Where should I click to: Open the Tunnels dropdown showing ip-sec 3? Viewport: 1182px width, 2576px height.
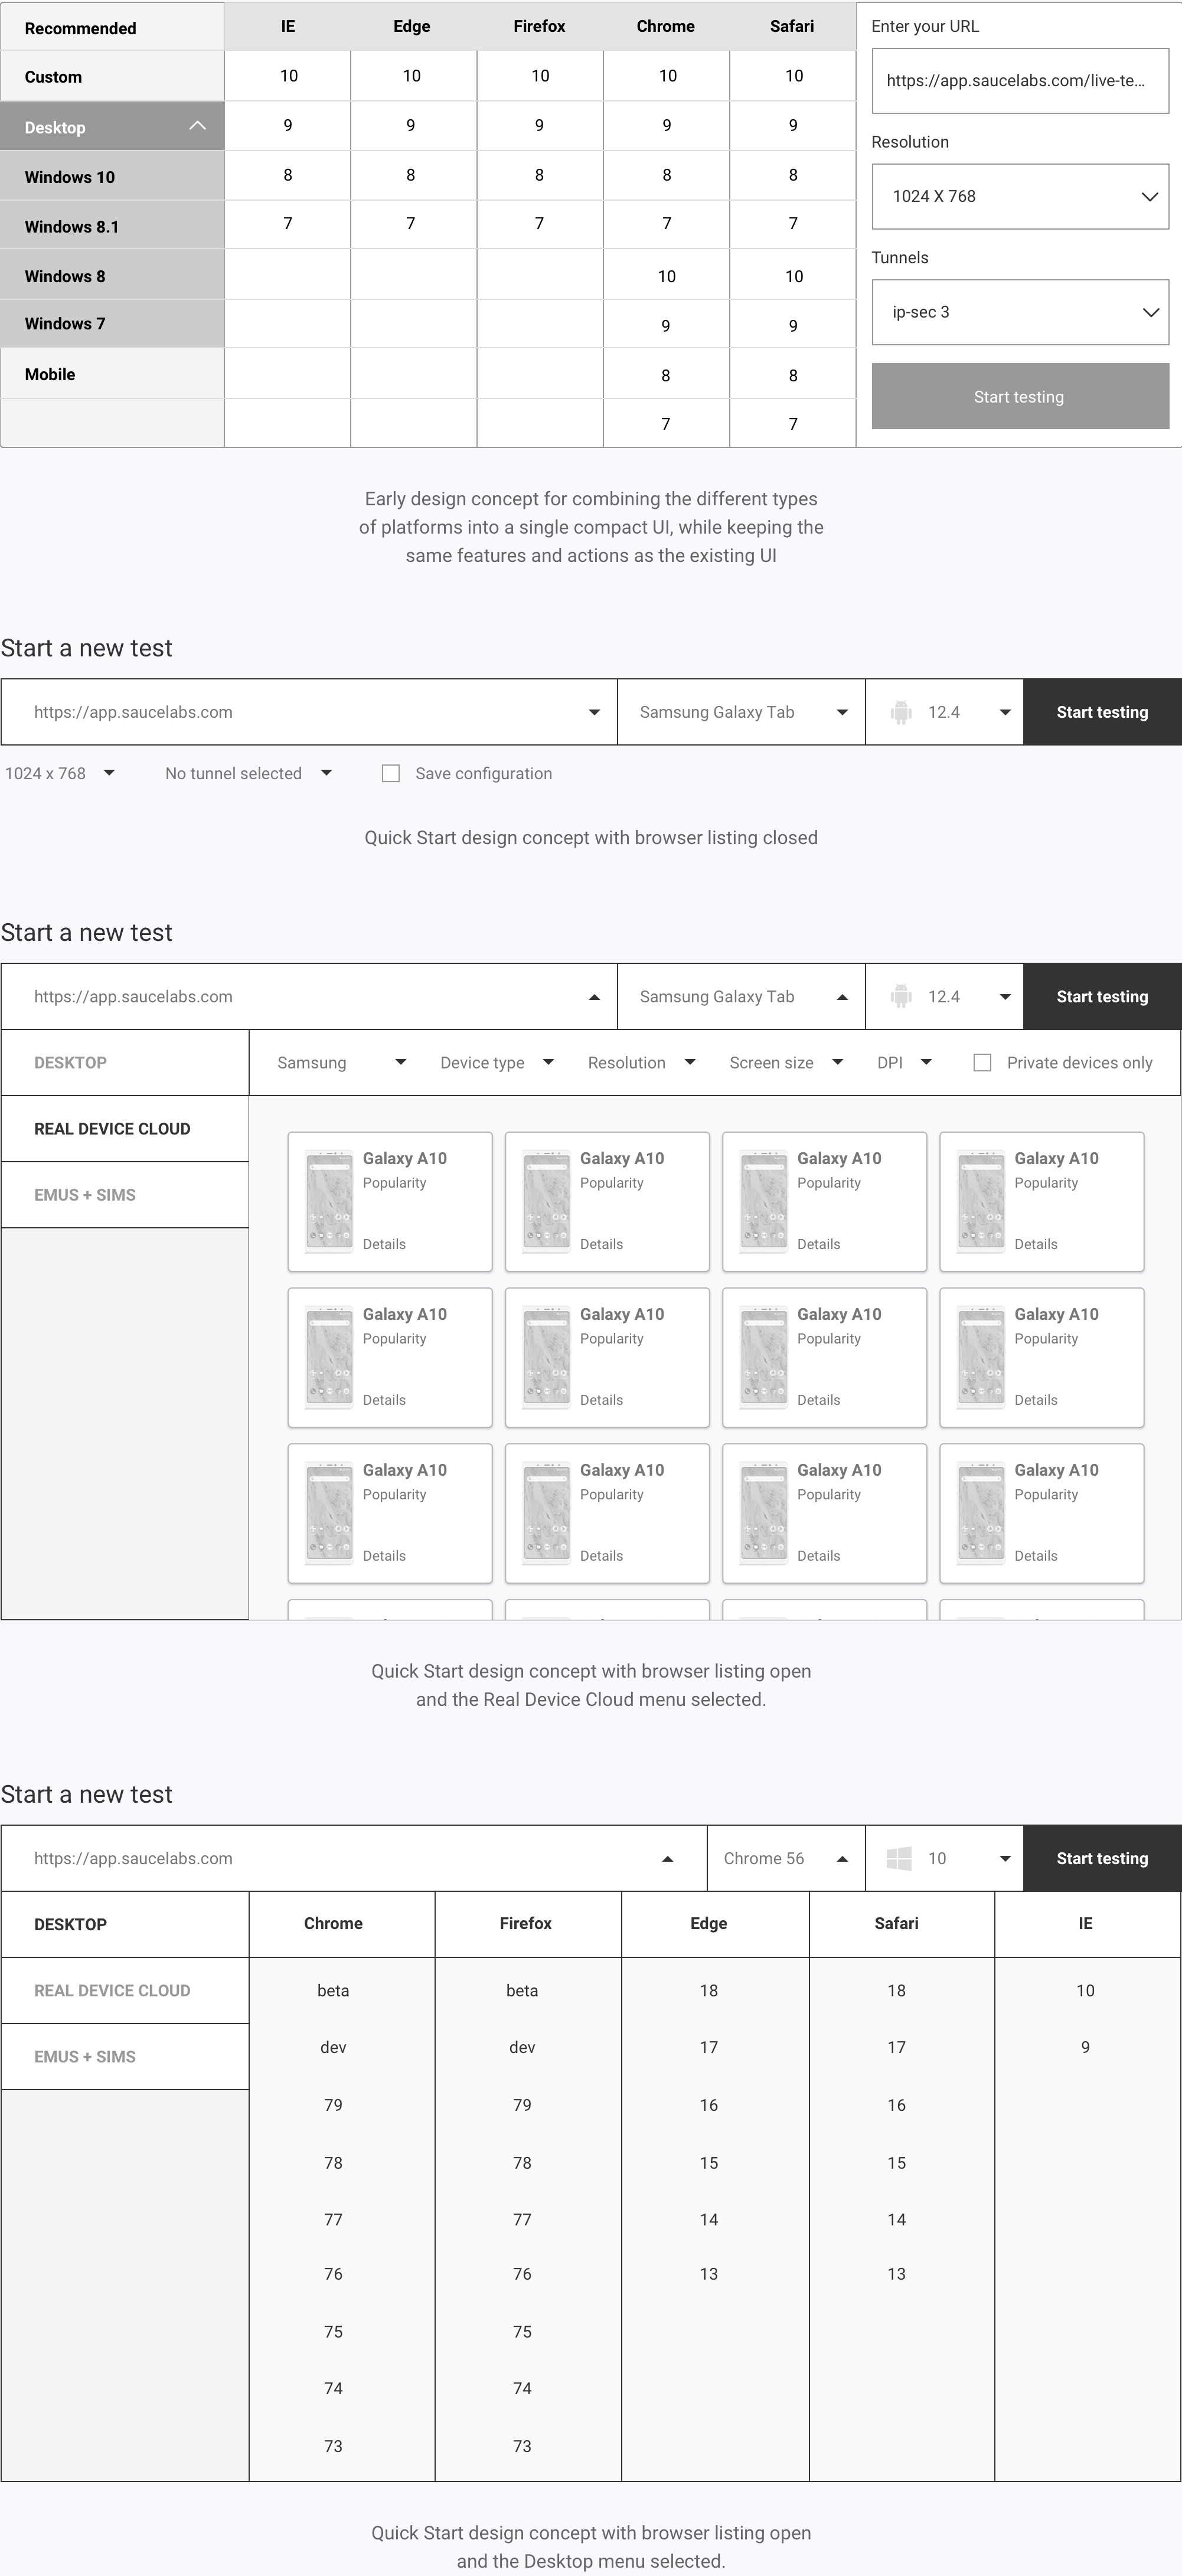click(1020, 312)
